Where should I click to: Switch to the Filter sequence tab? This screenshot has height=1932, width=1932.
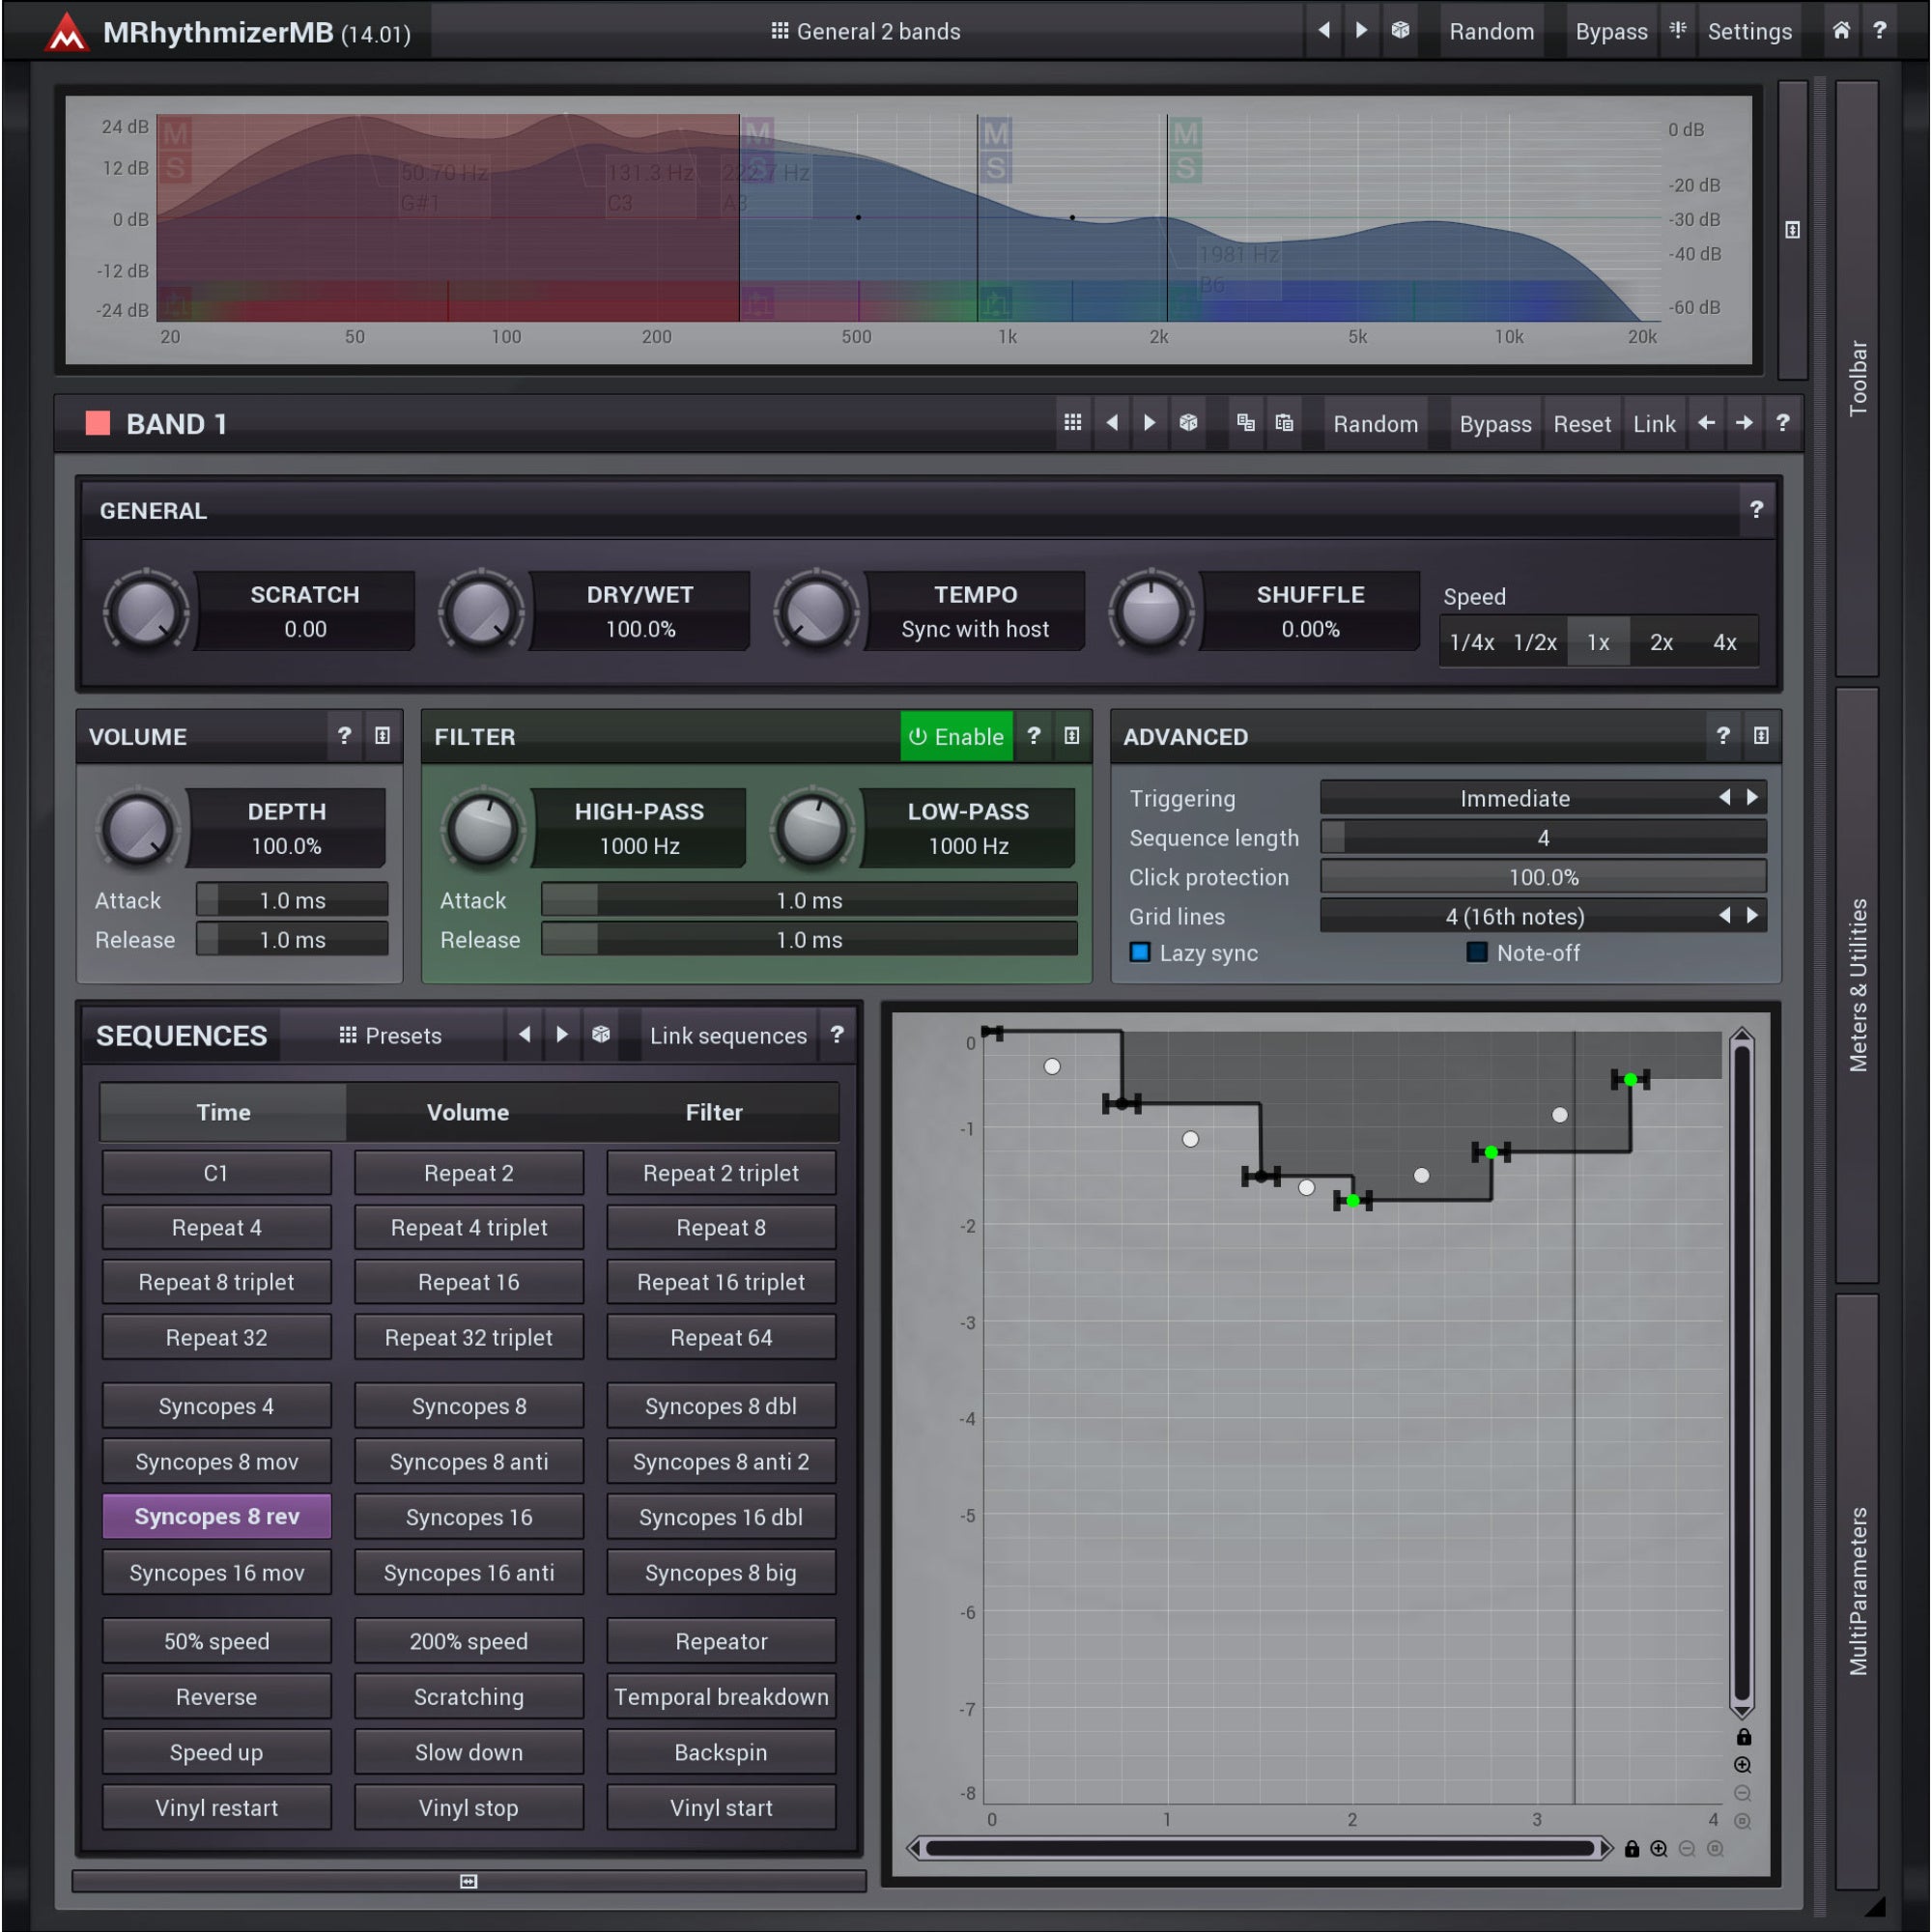[714, 1112]
